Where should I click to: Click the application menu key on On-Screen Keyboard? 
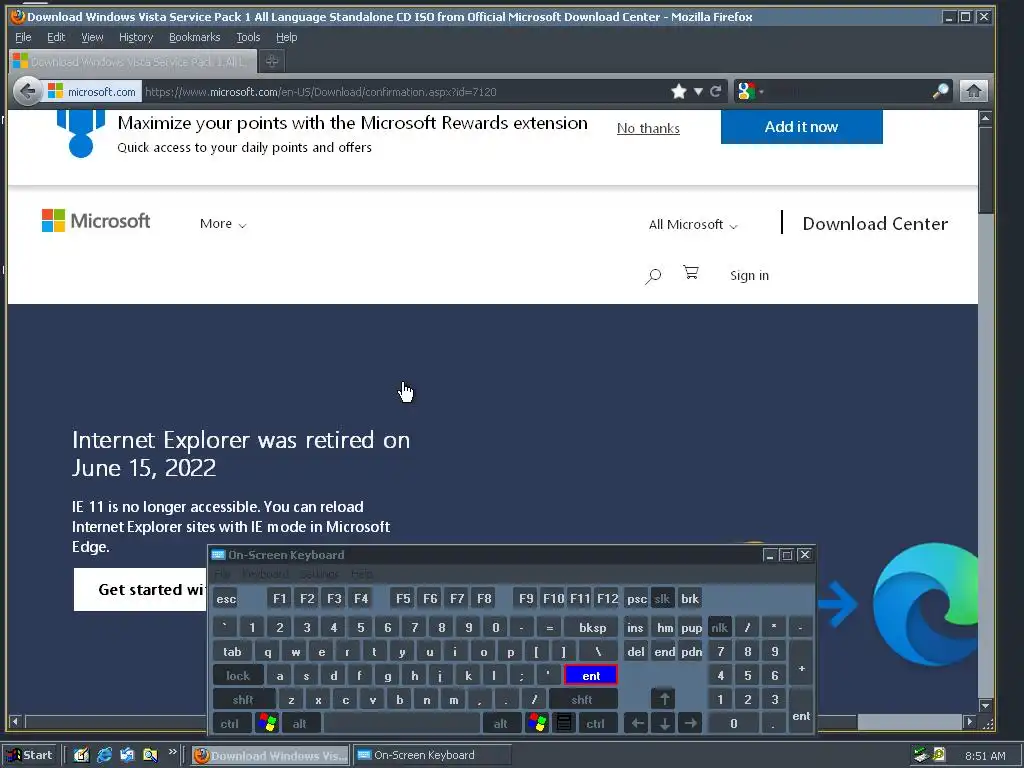click(x=564, y=723)
